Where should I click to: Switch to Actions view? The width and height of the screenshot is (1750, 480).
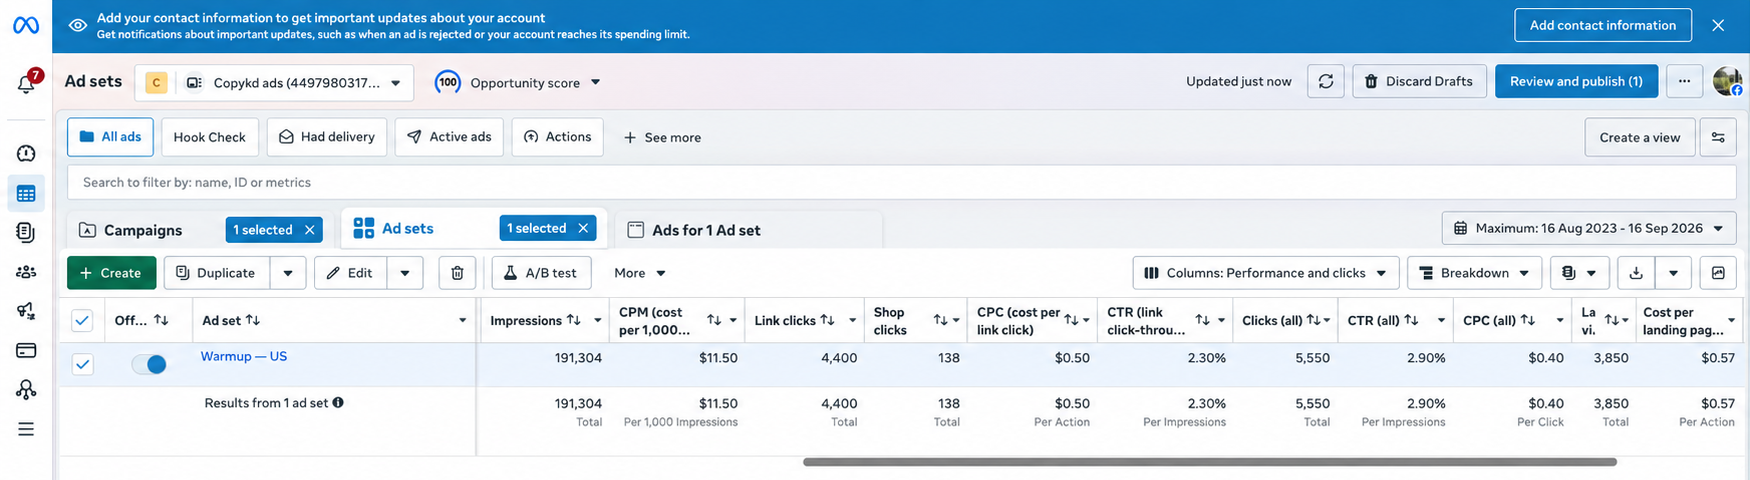point(557,137)
